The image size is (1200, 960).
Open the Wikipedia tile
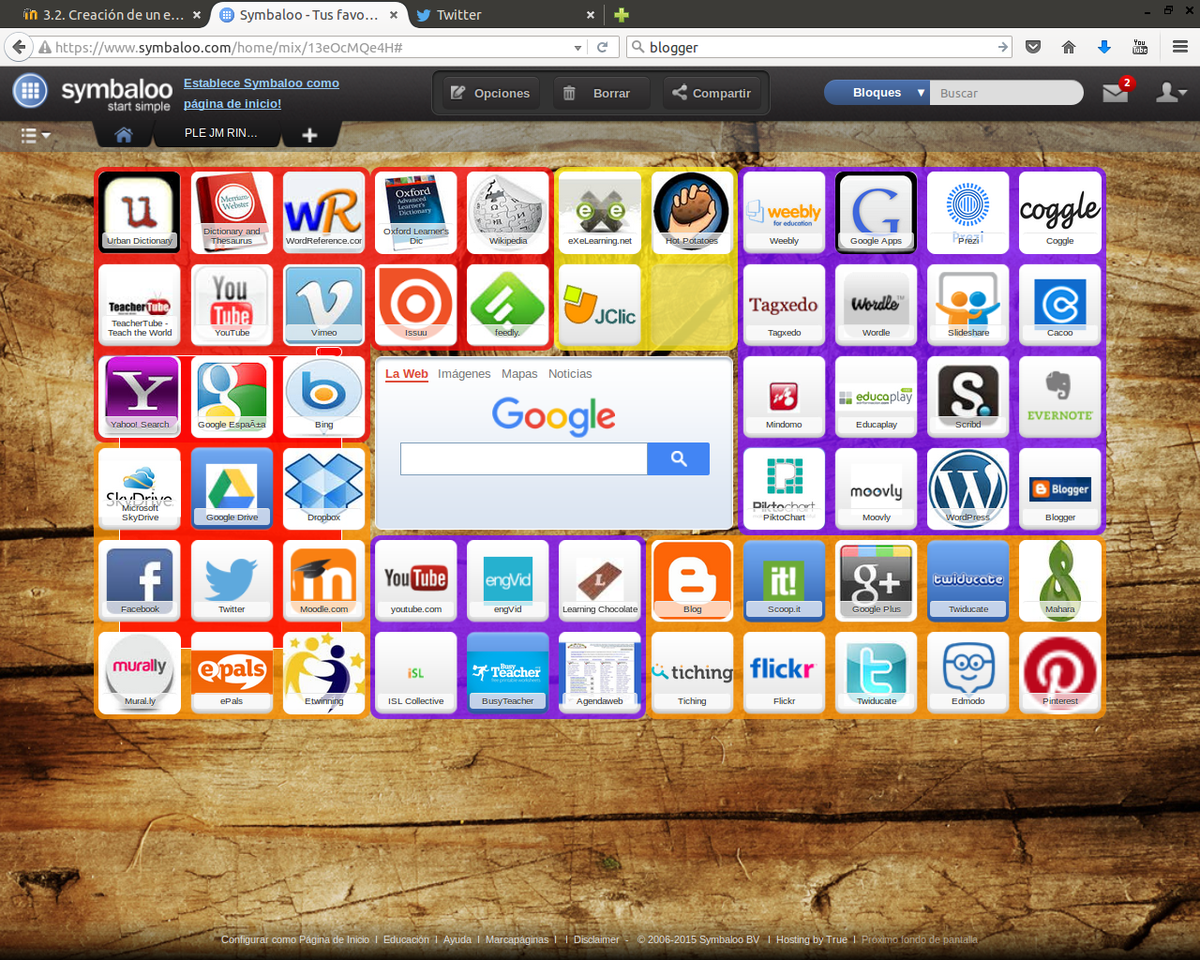tap(508, 212)
